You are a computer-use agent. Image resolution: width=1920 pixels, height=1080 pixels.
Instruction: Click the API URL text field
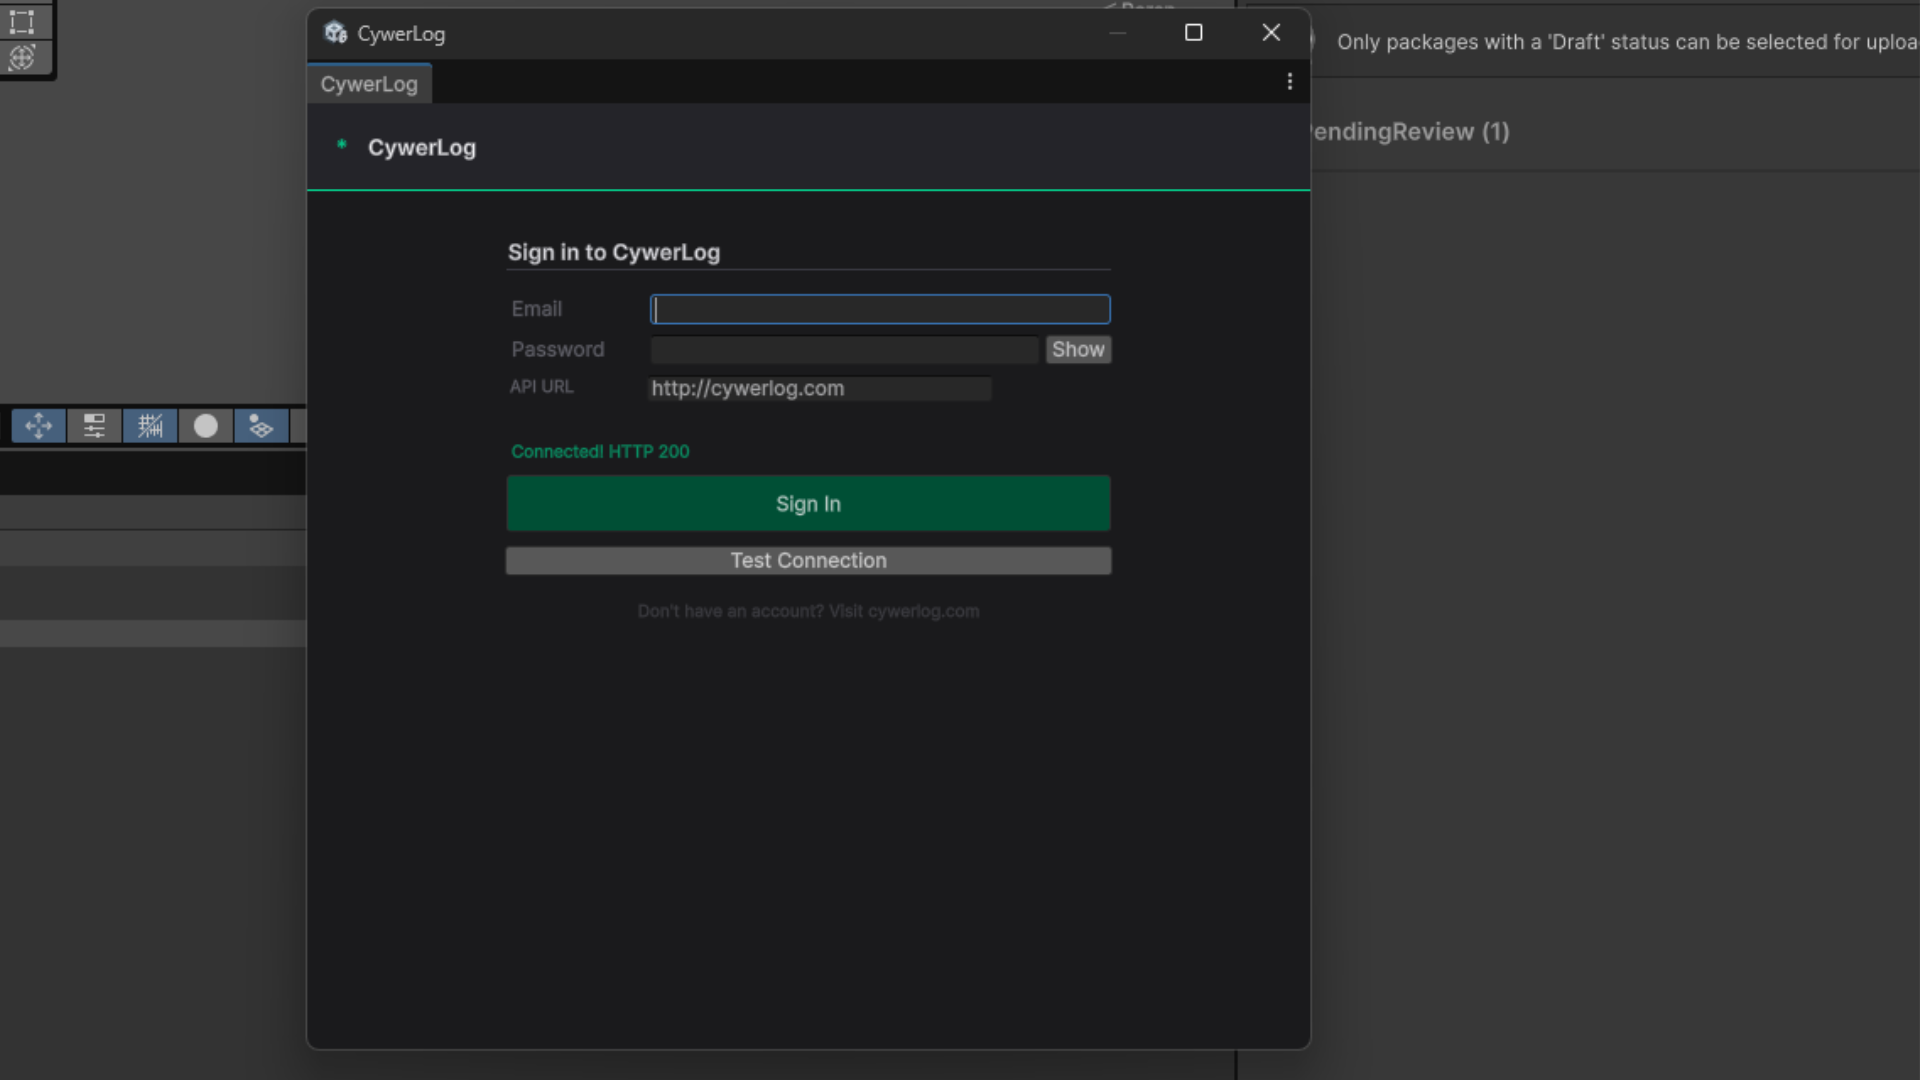tap(820, 388)
